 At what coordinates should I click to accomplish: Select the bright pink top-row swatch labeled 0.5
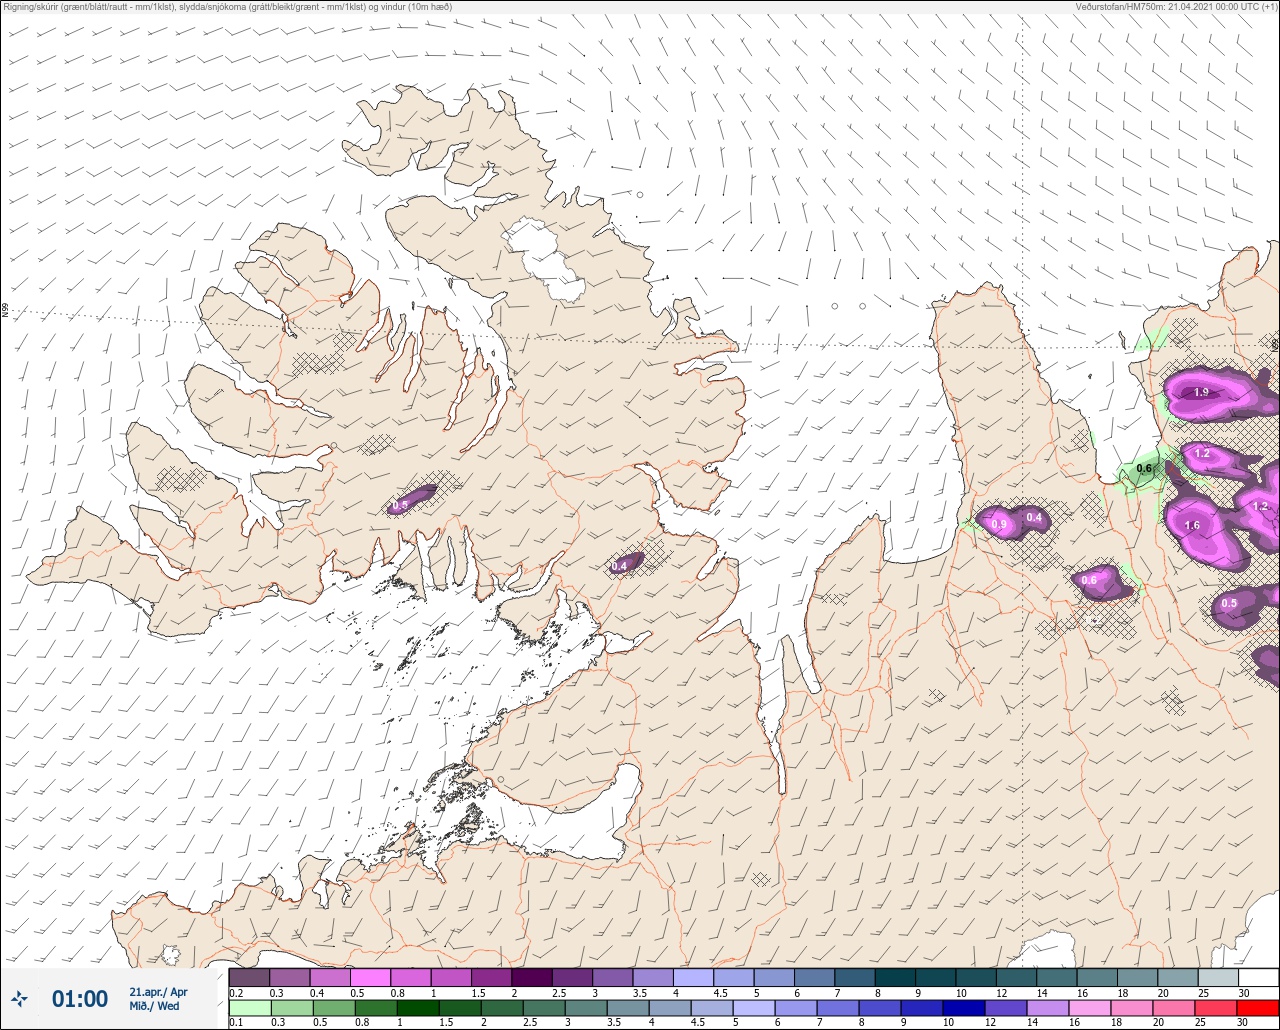tap(370, 977)
